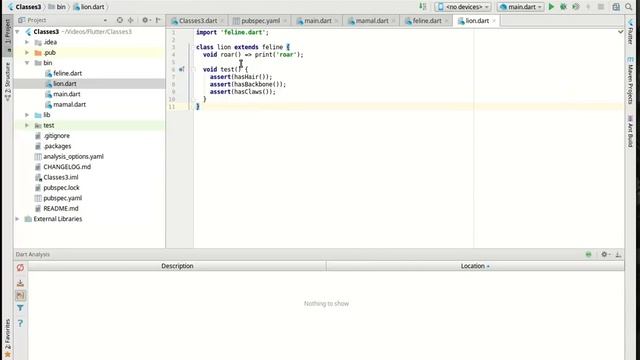Open the Dart Analysis filter funnel icon
The width and height of the screenshot is (640, 360).
(x=20, y=308)
